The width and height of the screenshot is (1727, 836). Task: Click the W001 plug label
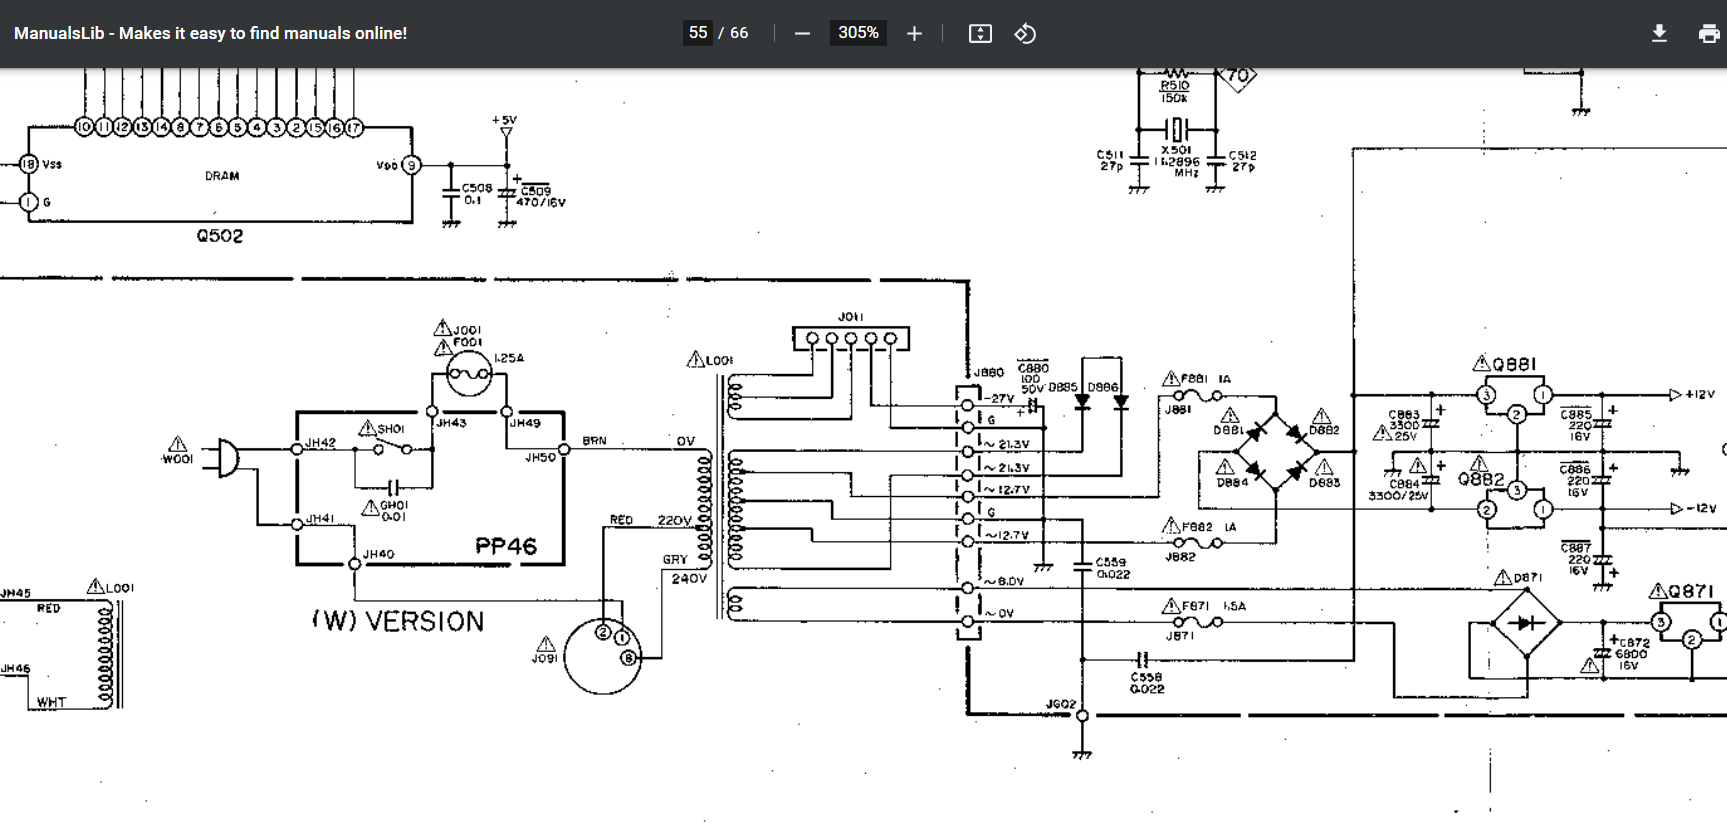177,459
